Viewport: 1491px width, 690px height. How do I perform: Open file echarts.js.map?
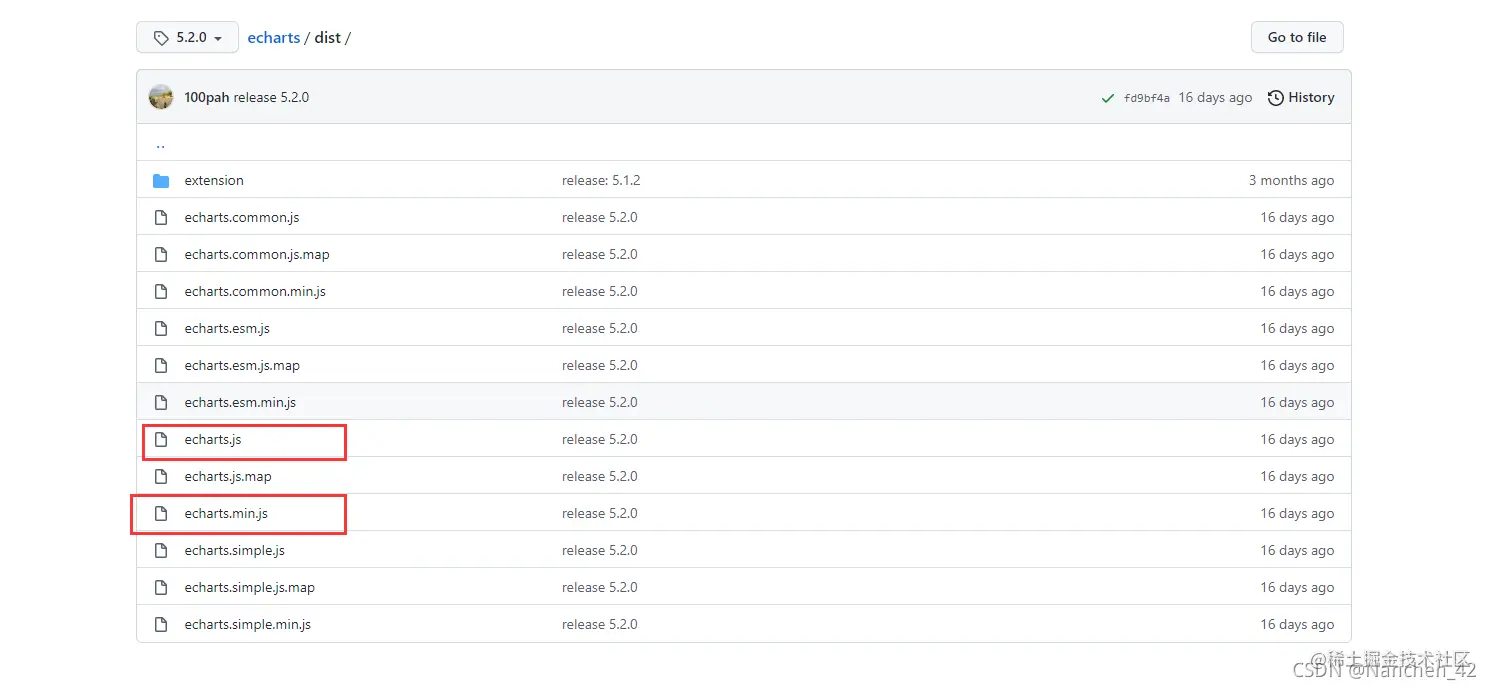228,476
